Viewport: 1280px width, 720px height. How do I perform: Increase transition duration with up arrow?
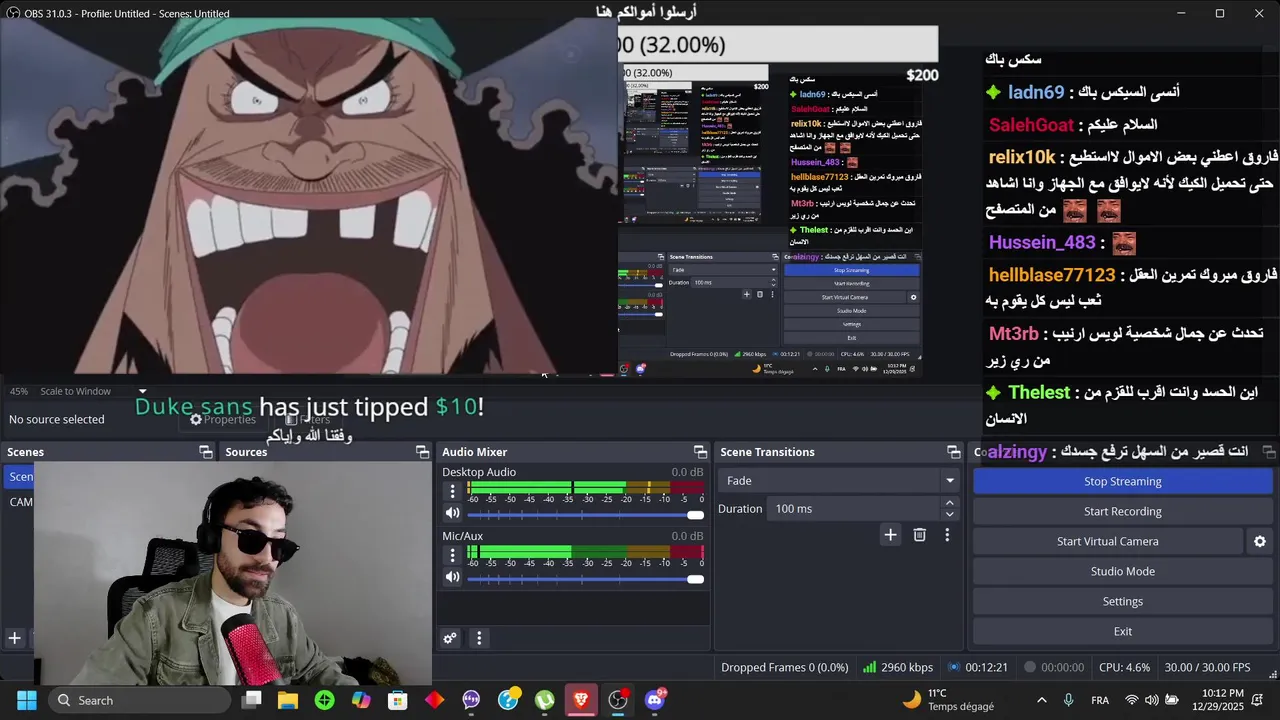(x=949, y=503)
